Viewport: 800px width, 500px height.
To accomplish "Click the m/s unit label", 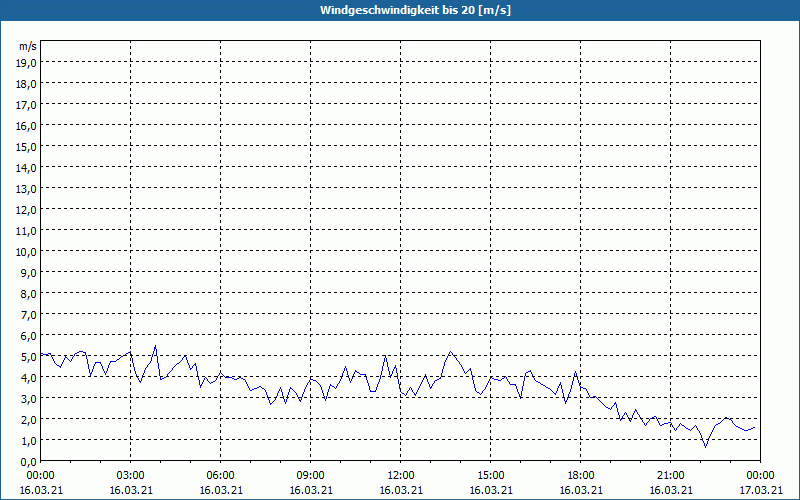I will coord(28,46).
